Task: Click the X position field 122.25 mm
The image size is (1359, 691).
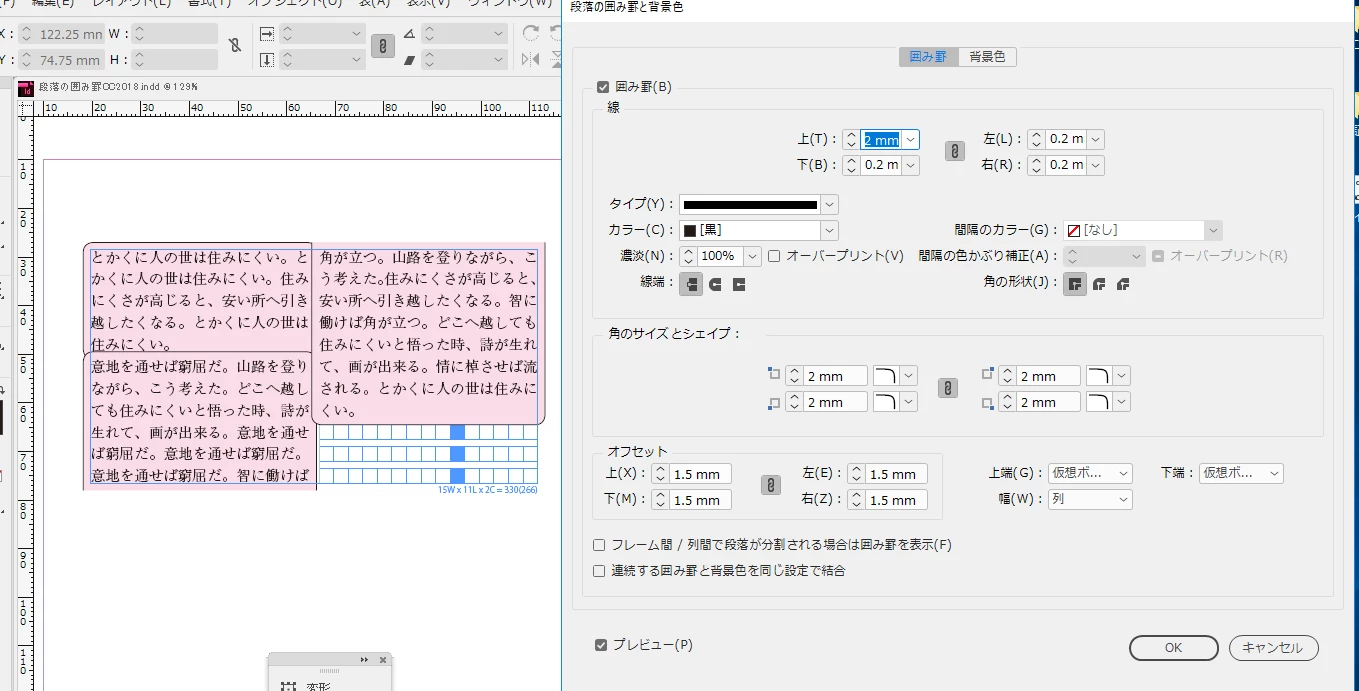Action: tap(71, 34)
